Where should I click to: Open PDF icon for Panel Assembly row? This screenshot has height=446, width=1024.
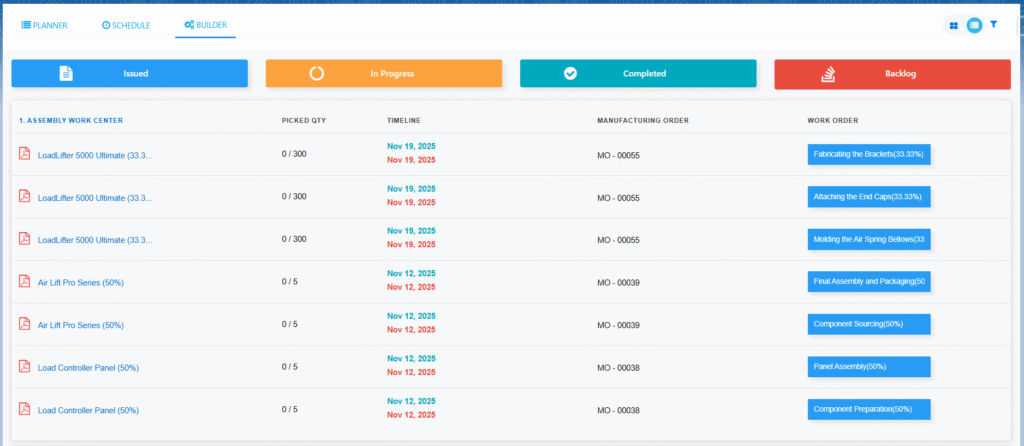(x=25, y=367)
